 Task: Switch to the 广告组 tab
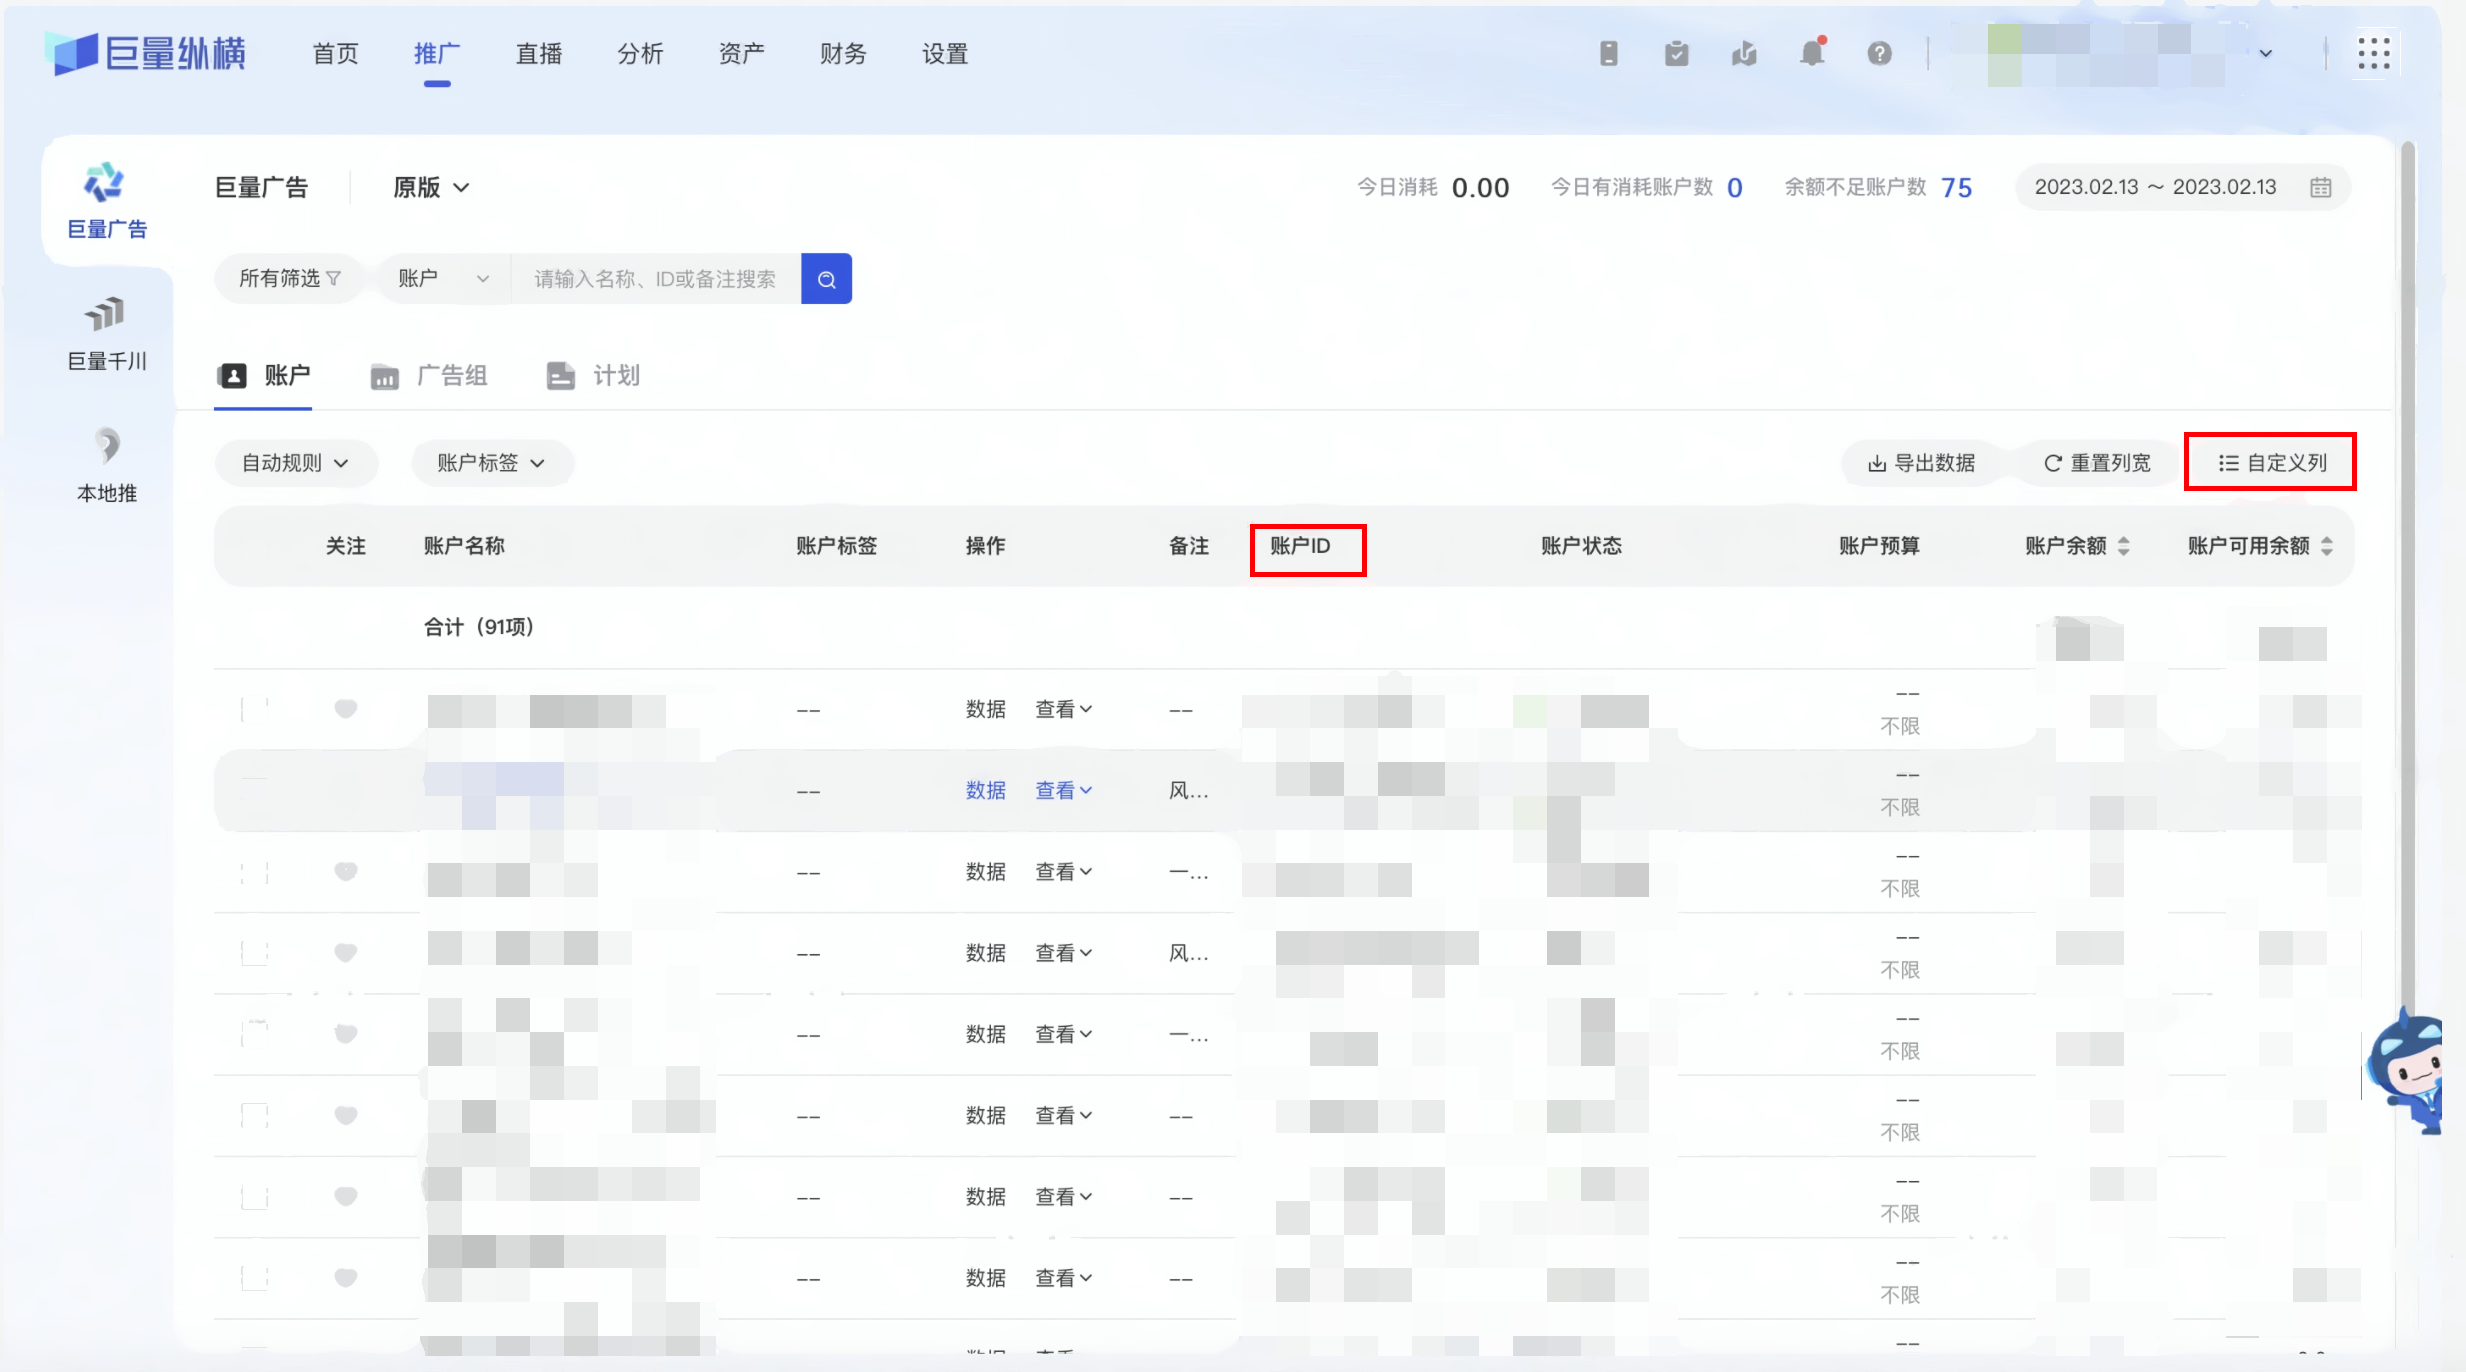pyautogui.click(x=429, y=376)
